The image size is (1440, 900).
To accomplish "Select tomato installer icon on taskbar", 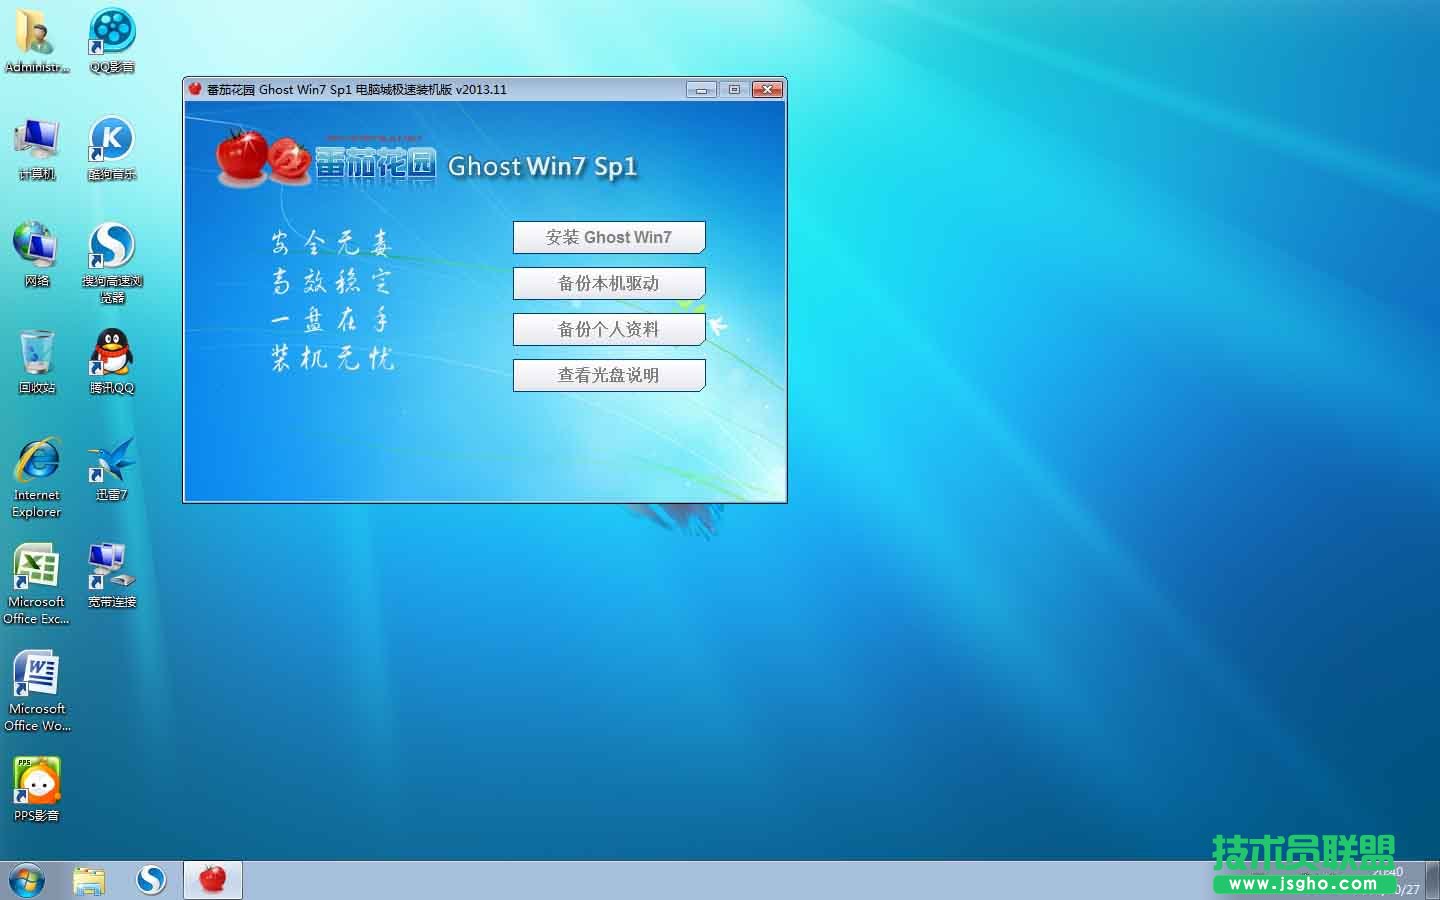I will (212, 879).
